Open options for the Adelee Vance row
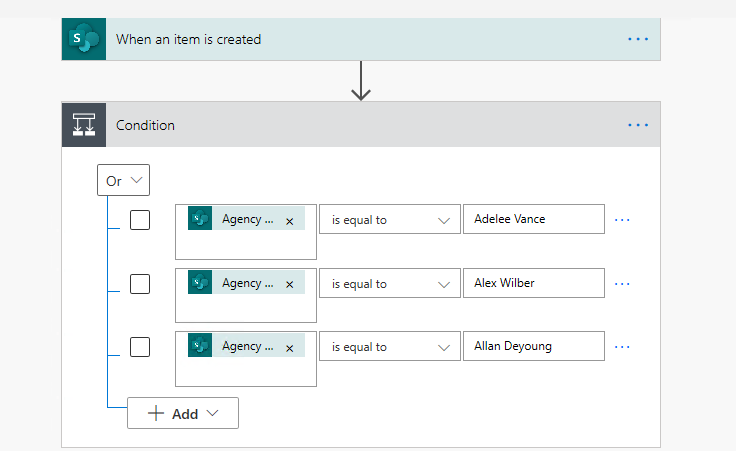The image size is (736, 451). pyautogui.click(x=622, y=220)
